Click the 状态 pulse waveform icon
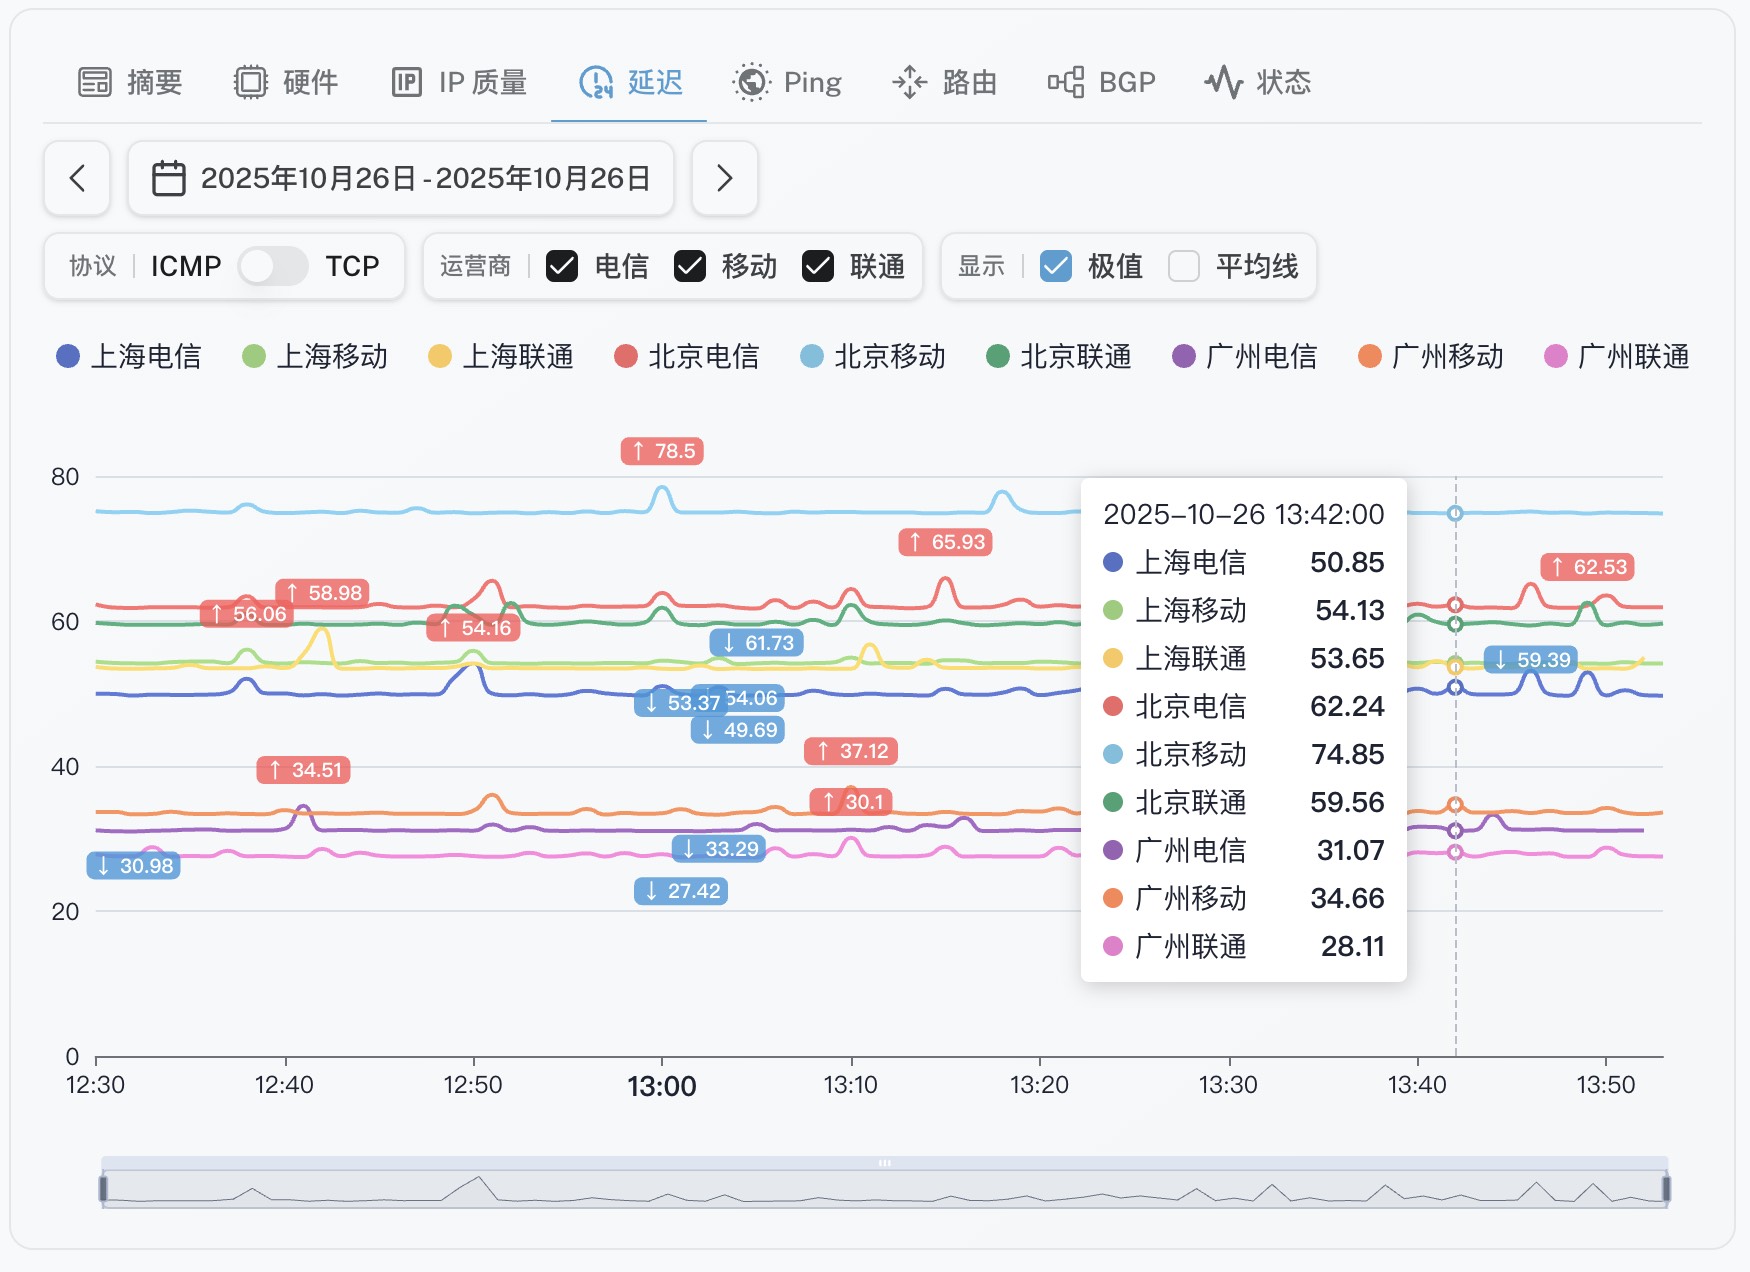The width and height of the screenshot is (1750, 1272). pyautogui.click(x=1223, y=82)
